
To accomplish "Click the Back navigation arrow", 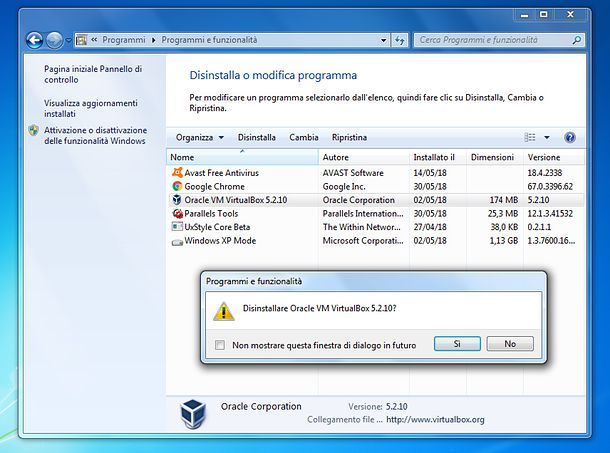I will point(34,40).
